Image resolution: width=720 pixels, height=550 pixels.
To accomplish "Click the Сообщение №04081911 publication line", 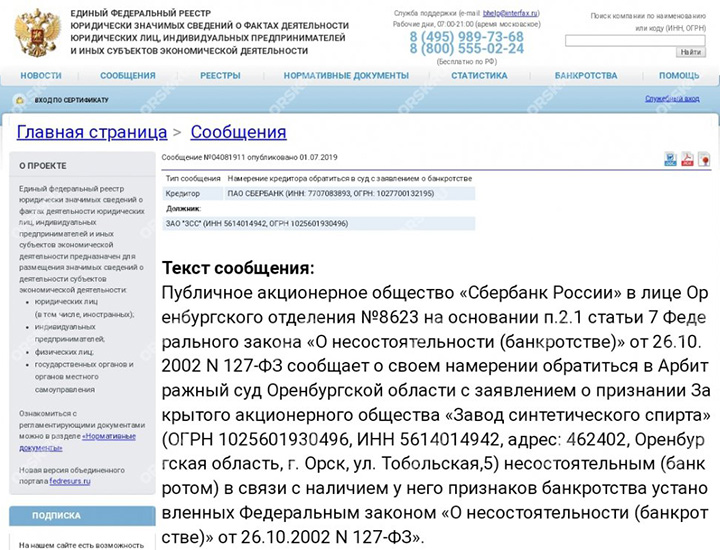I will click(x=249, y=157).
